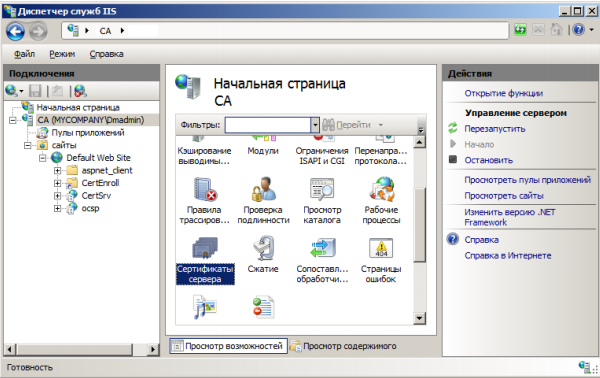Click feature list scroll up arrow
Image resolution: width=600 pixels, height=378 pixels.
420,143
